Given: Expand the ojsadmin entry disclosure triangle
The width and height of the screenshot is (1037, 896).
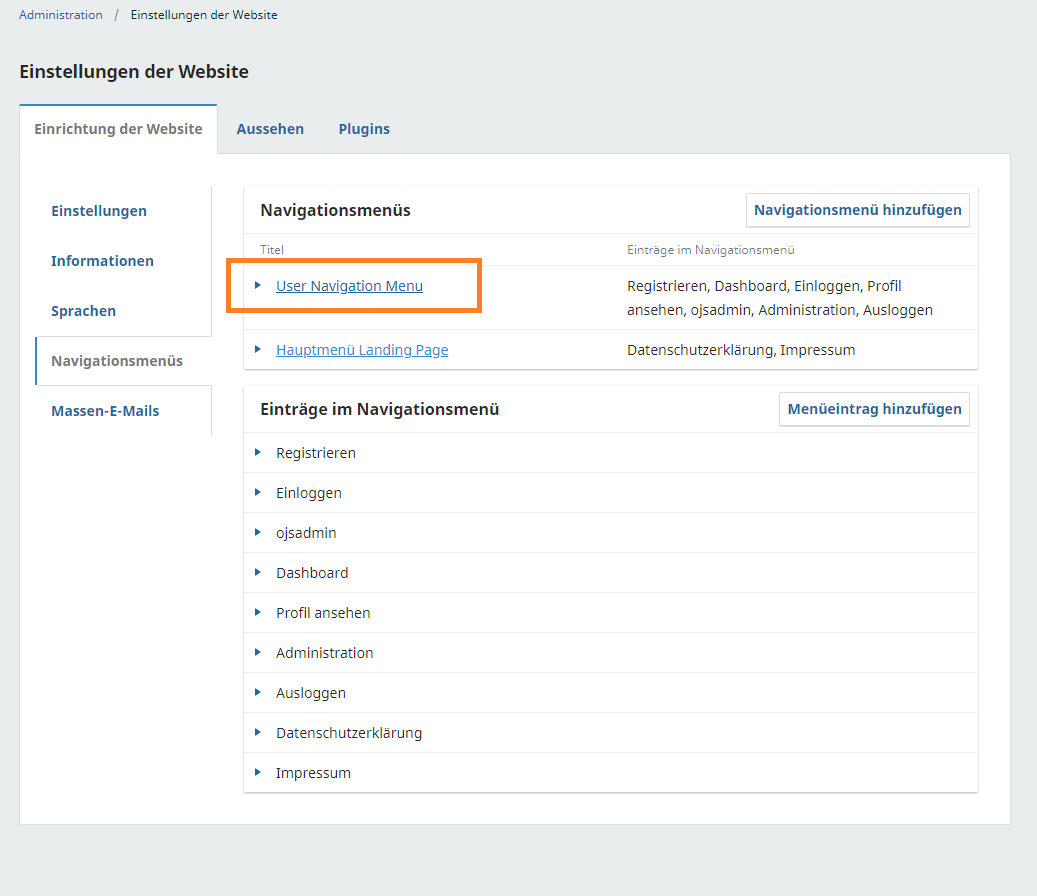Looking at the screenshot, I should click(x=258, y=532).
